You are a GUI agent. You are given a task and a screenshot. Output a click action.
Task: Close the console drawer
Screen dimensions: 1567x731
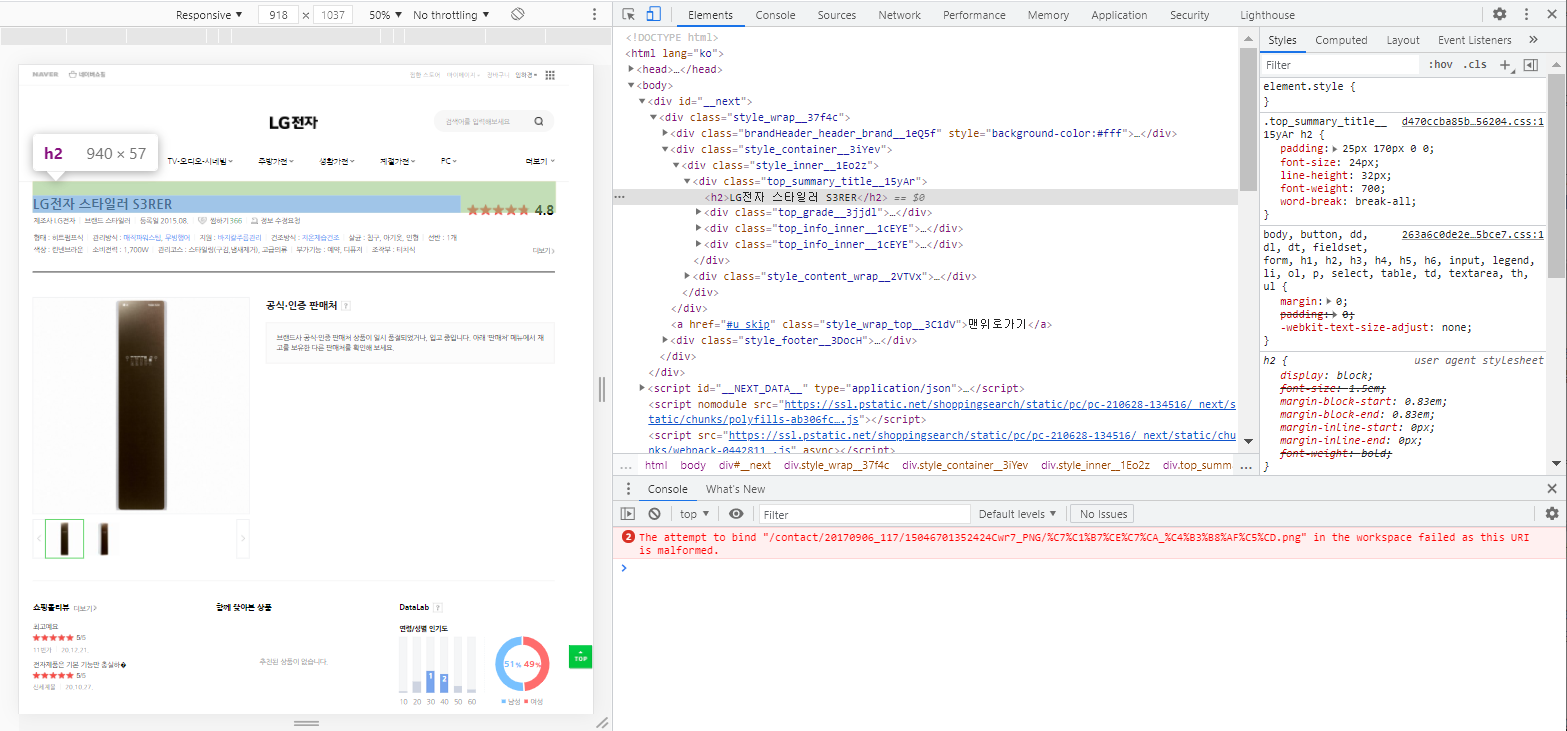(1552, 489)
